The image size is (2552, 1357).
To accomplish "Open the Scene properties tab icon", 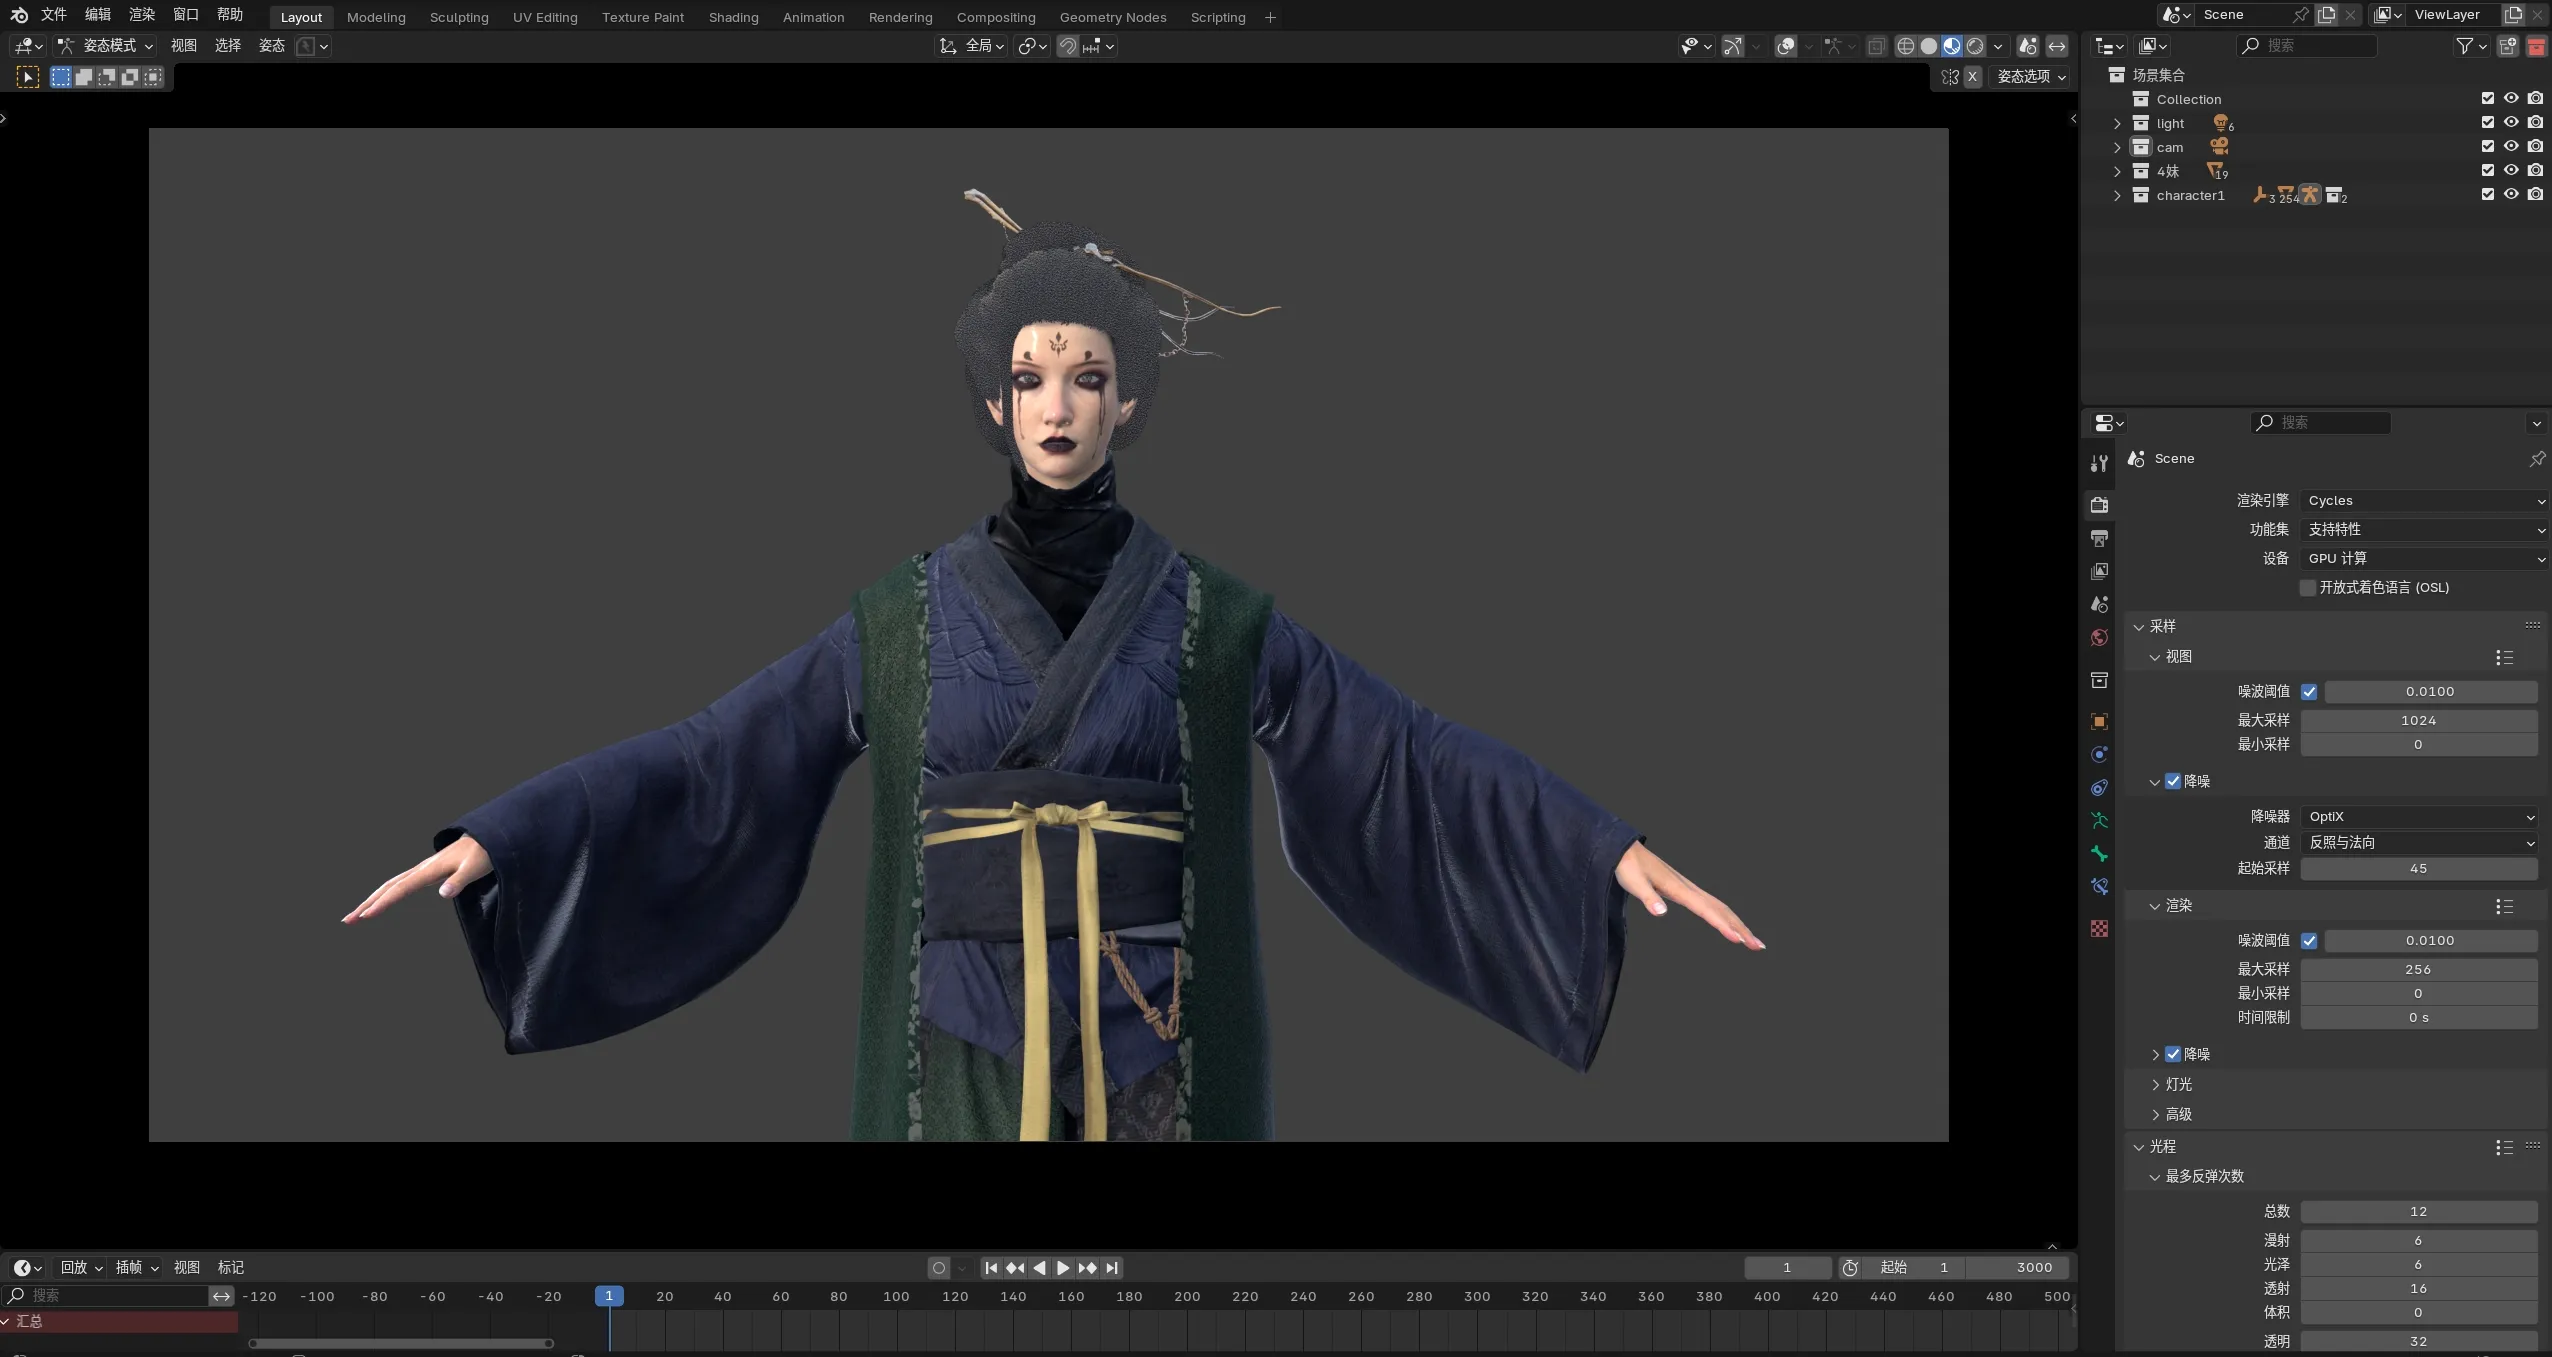I will tap(2099, 604).
